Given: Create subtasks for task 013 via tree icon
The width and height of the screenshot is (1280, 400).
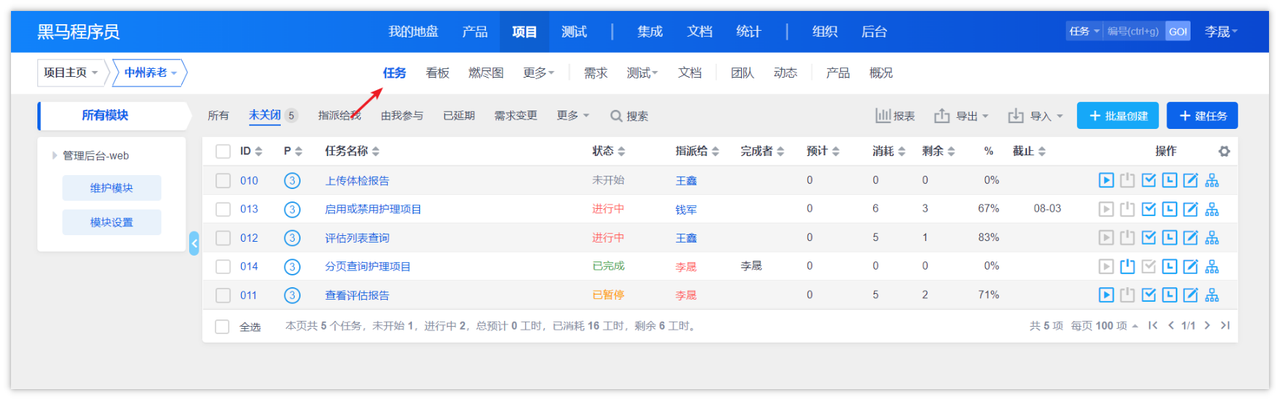Looking at the screenshot, I should pyautogui.click(x=1212, y=209).
